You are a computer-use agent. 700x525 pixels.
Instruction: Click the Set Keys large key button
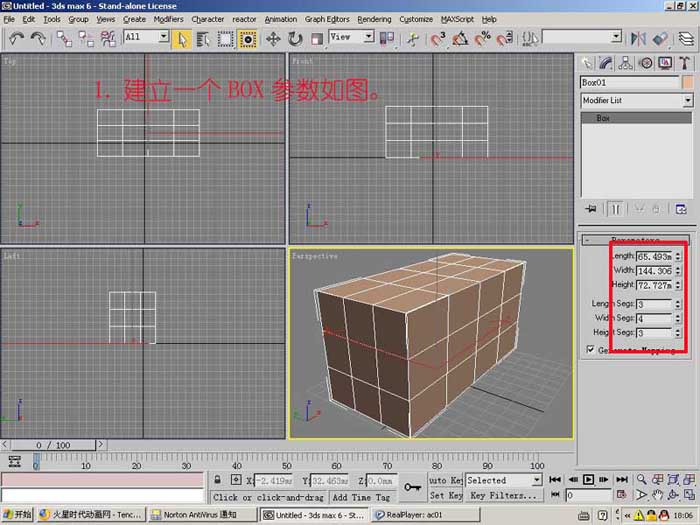pos(412,488)
